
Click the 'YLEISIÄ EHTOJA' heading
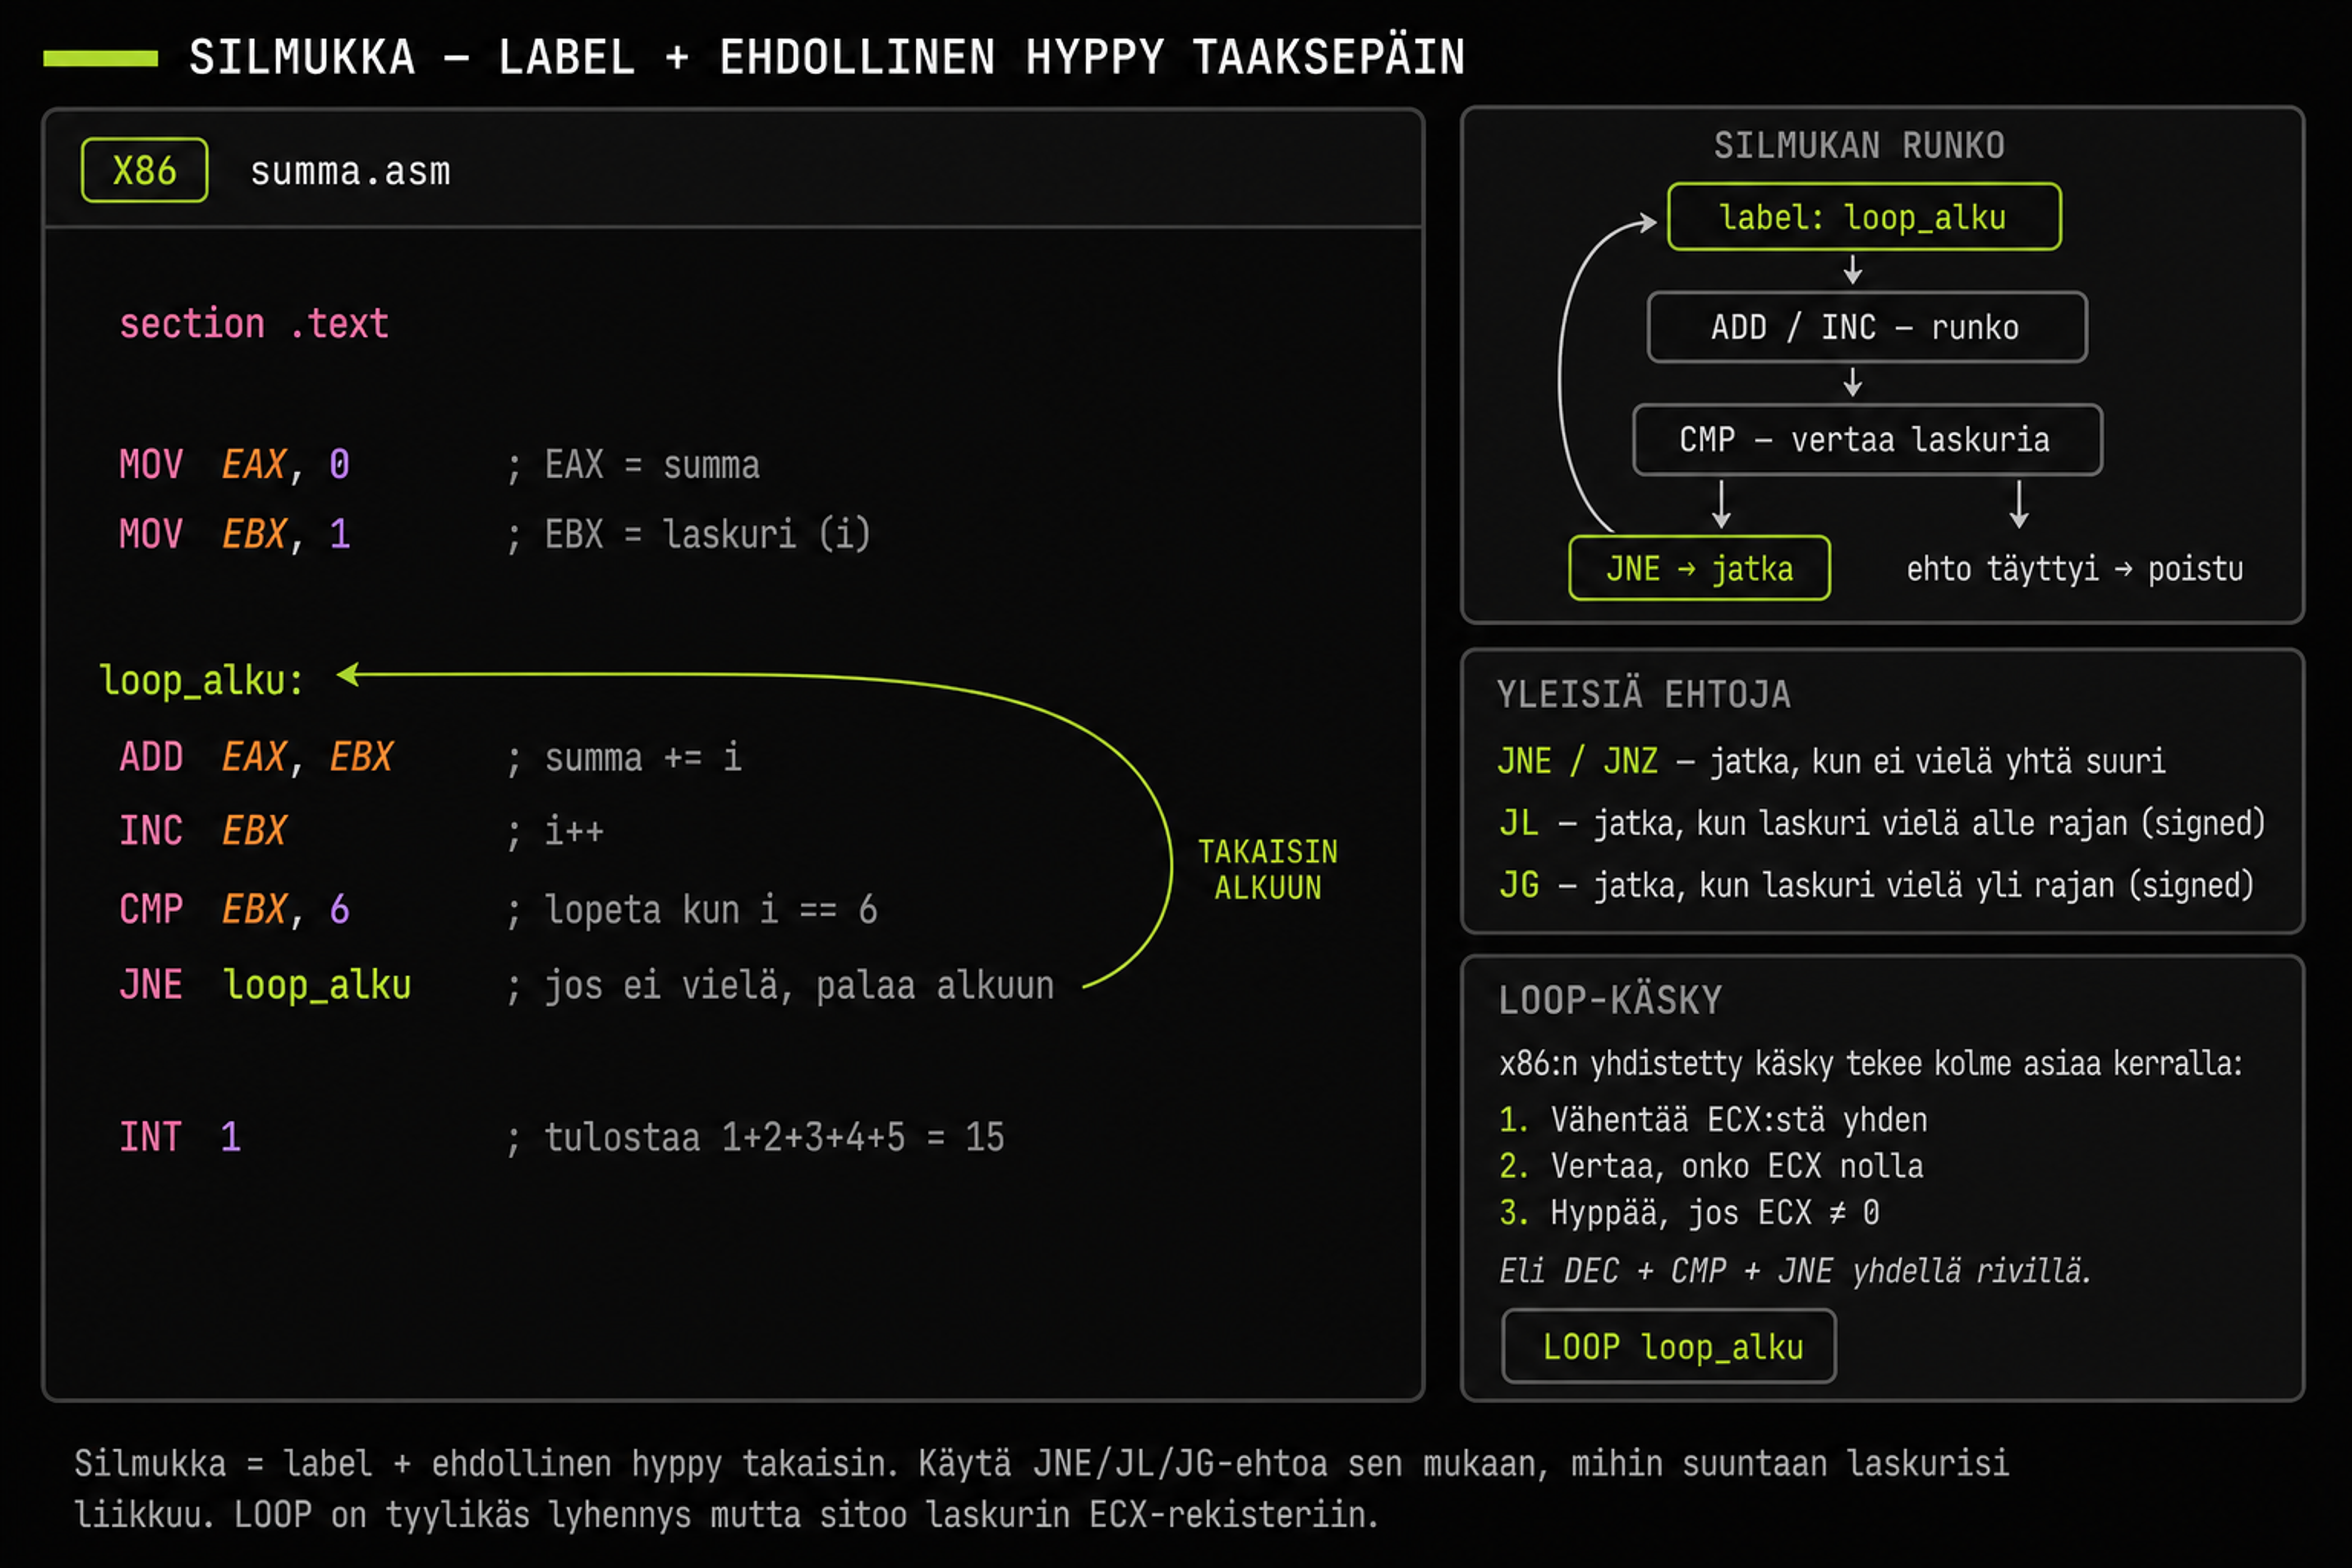coord(1644,694)
